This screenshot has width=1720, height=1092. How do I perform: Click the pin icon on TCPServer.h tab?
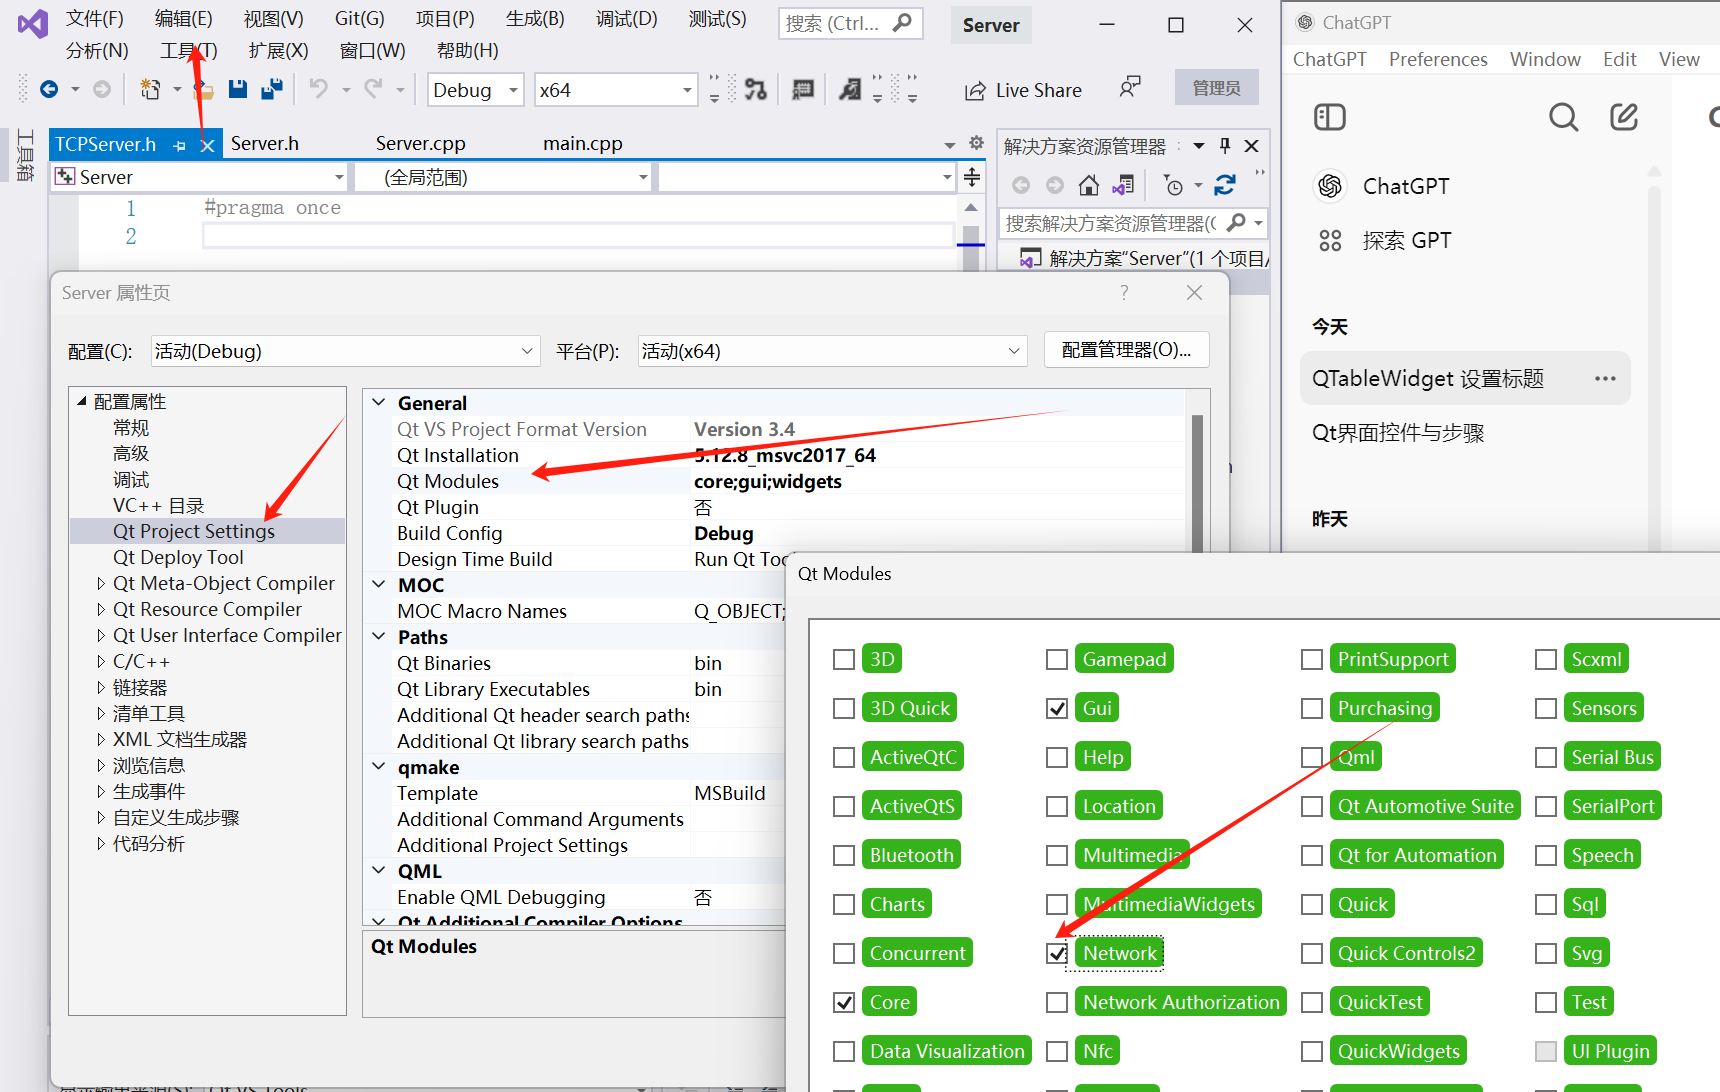tap(180, 146)
